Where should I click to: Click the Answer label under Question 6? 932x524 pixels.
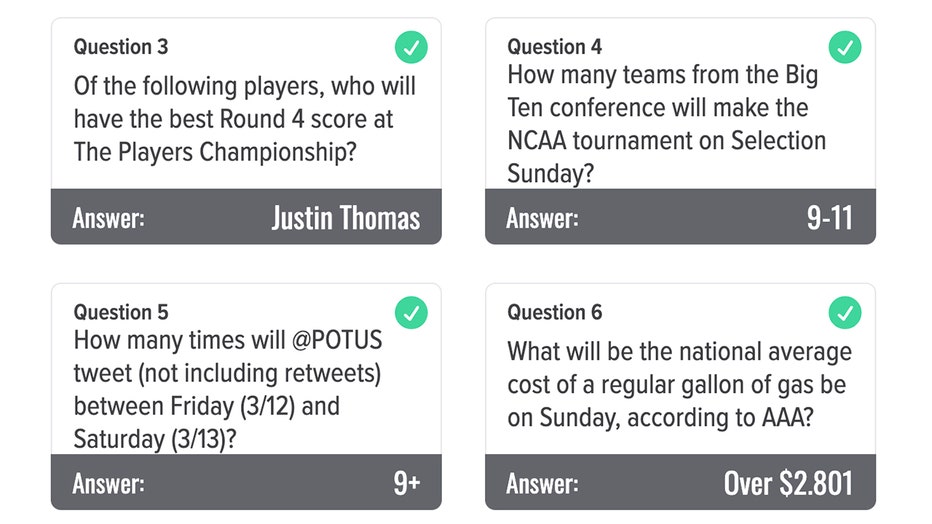pos(542,484)
